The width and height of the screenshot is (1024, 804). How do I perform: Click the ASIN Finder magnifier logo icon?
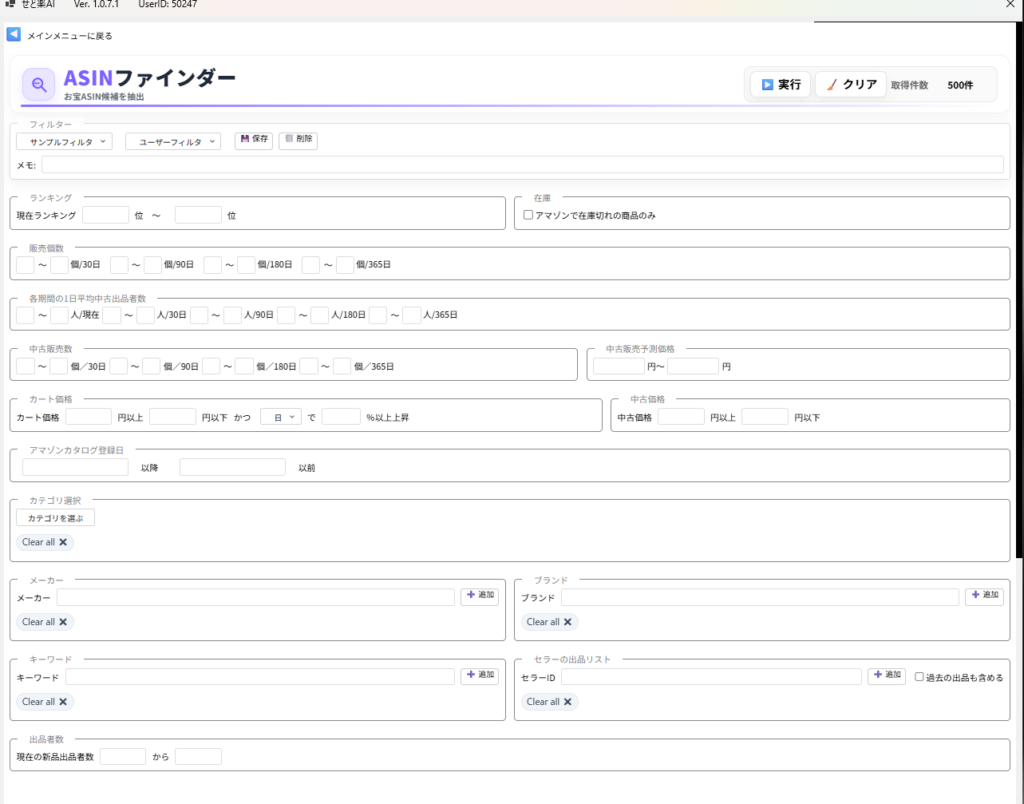point(38,85)
